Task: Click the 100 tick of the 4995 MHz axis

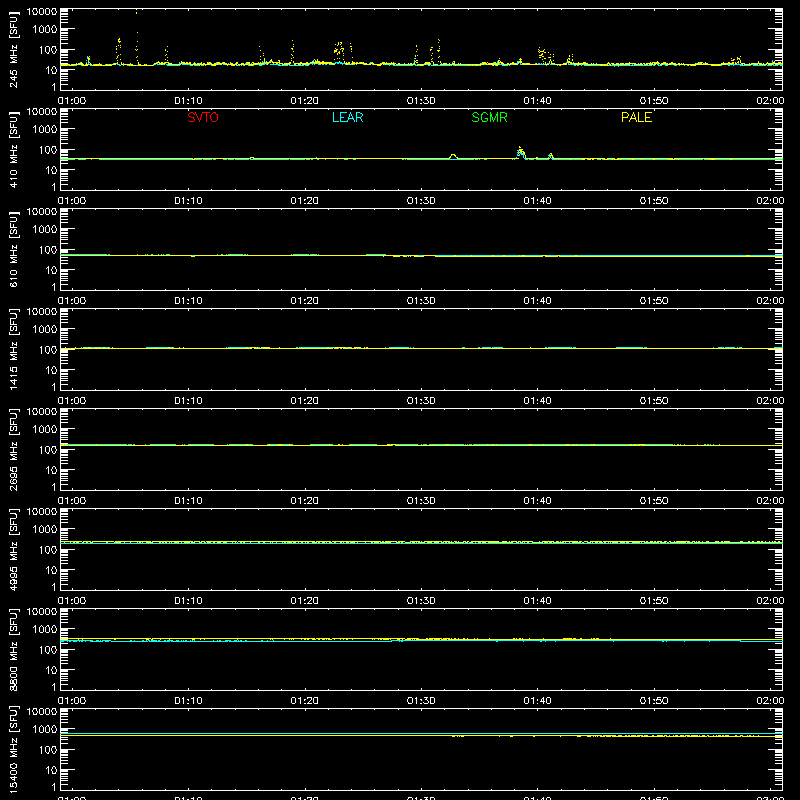Action: tap(48, 550)
